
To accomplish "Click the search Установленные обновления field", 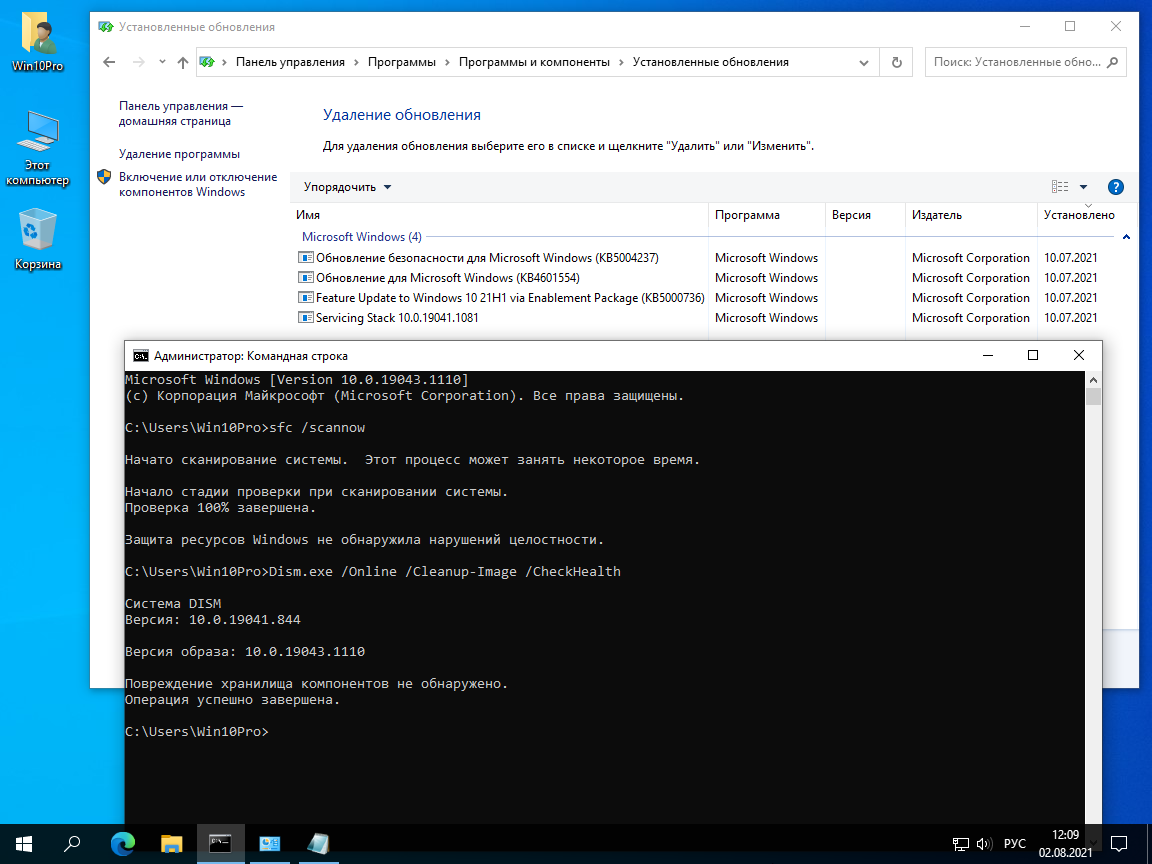I will pos(1017,62).
